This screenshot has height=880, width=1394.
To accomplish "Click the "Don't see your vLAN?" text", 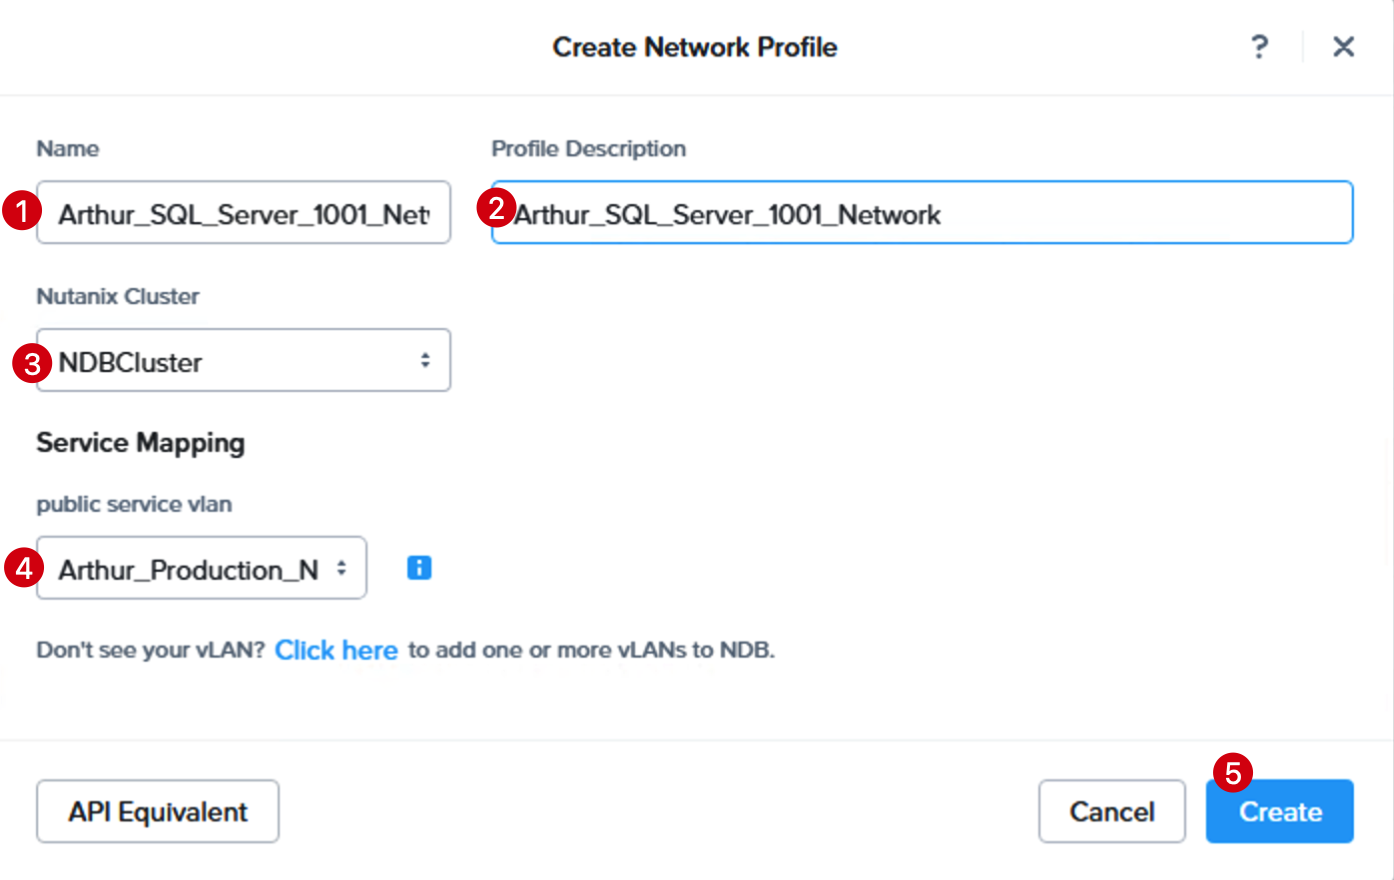I will pos(151,650).
